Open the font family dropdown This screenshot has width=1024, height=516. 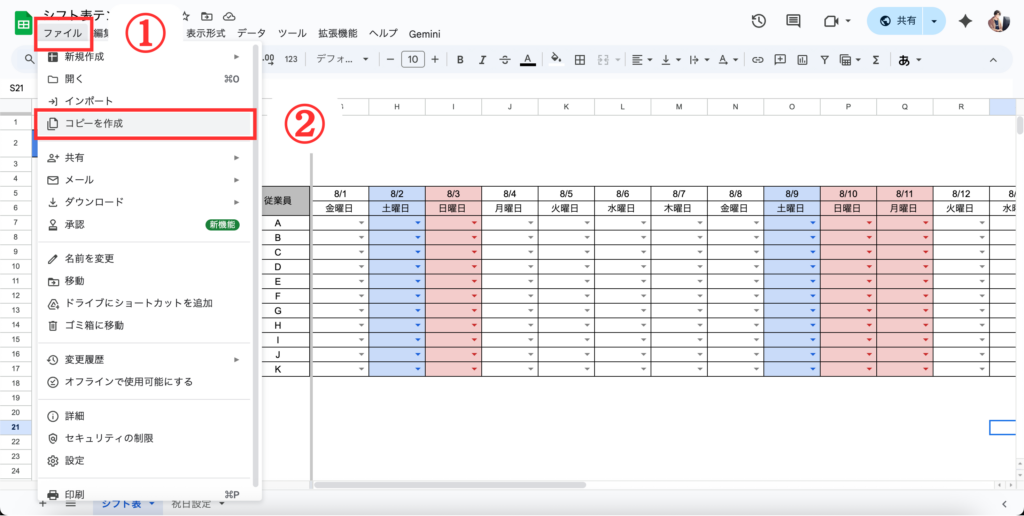[x=342, y=59]
